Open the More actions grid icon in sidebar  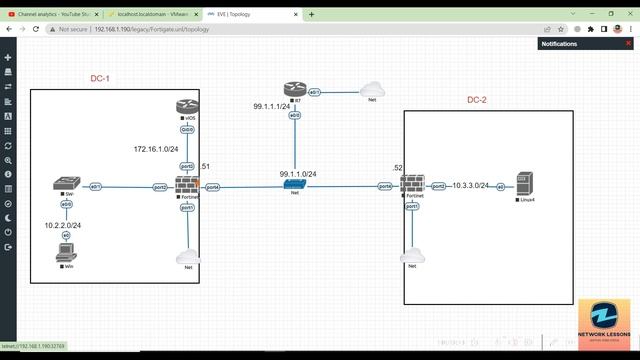coord(8,131)
